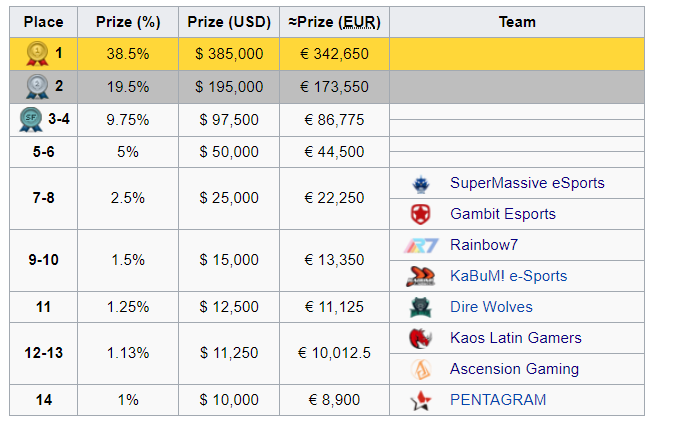Viewport: 678px width, 429px height.
Task: Open the Kaos Latin Gamers link
Action: coord(516,338)
